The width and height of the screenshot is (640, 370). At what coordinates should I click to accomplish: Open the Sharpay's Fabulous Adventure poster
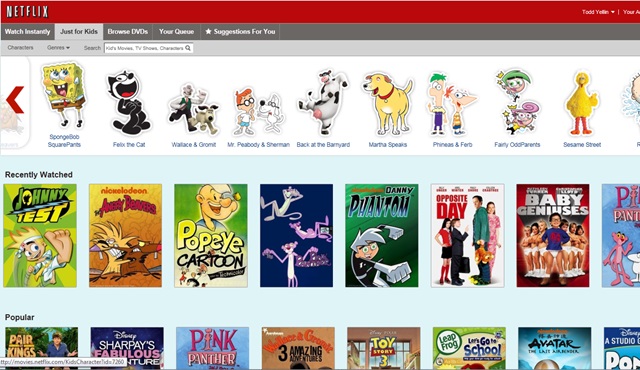click(127, 348)
